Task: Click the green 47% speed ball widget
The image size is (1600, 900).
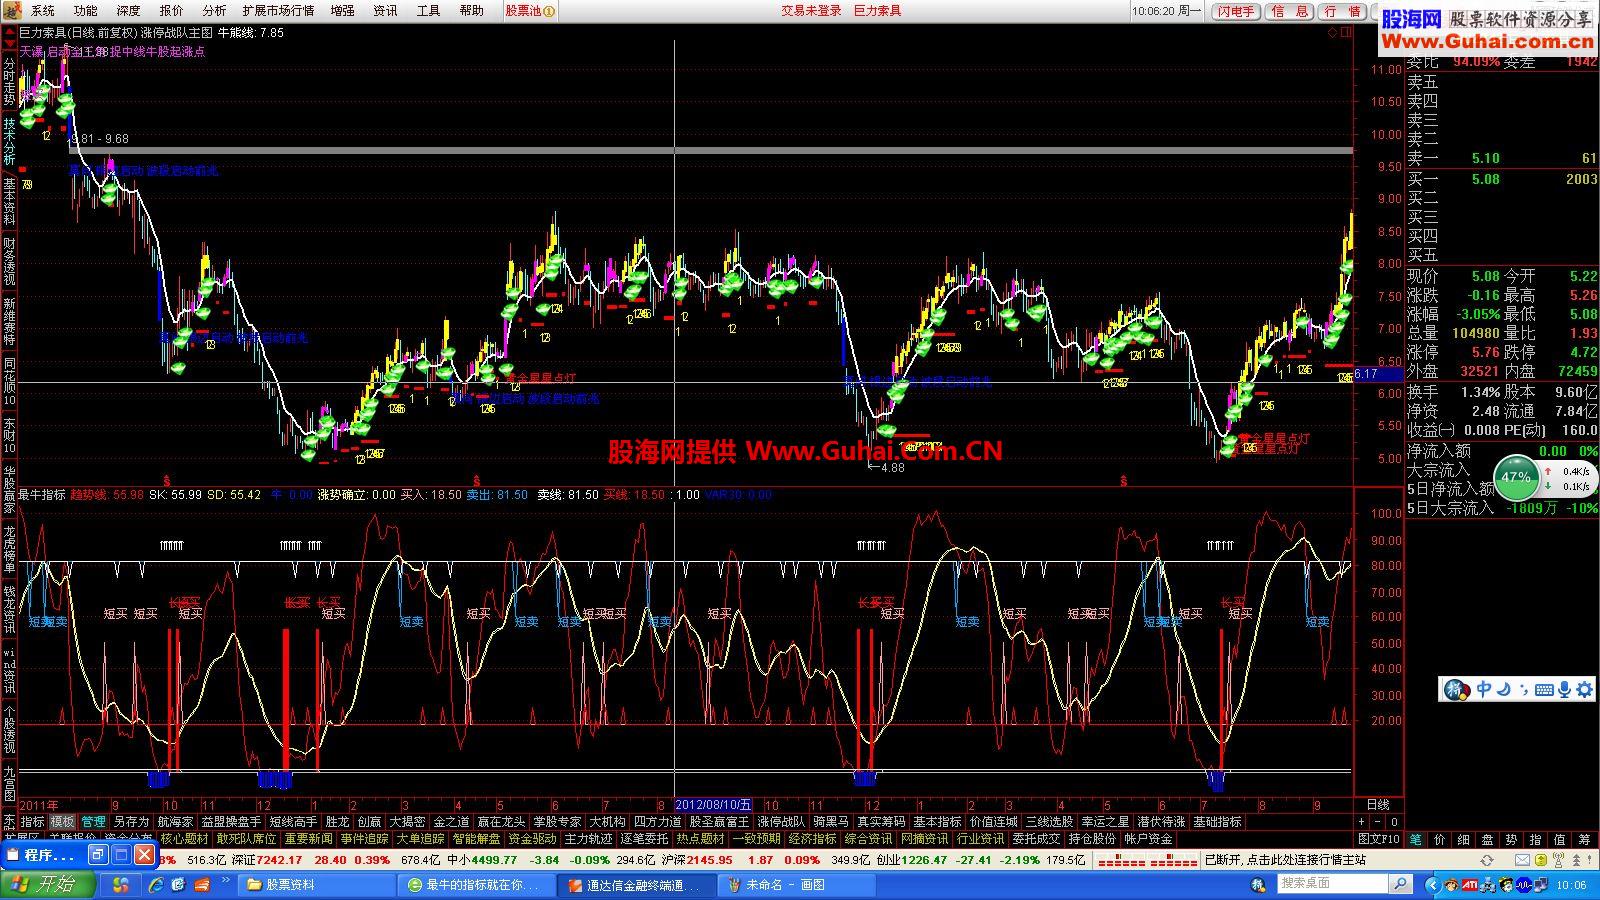Action: pyautogui.click(x=1516, y=477)
